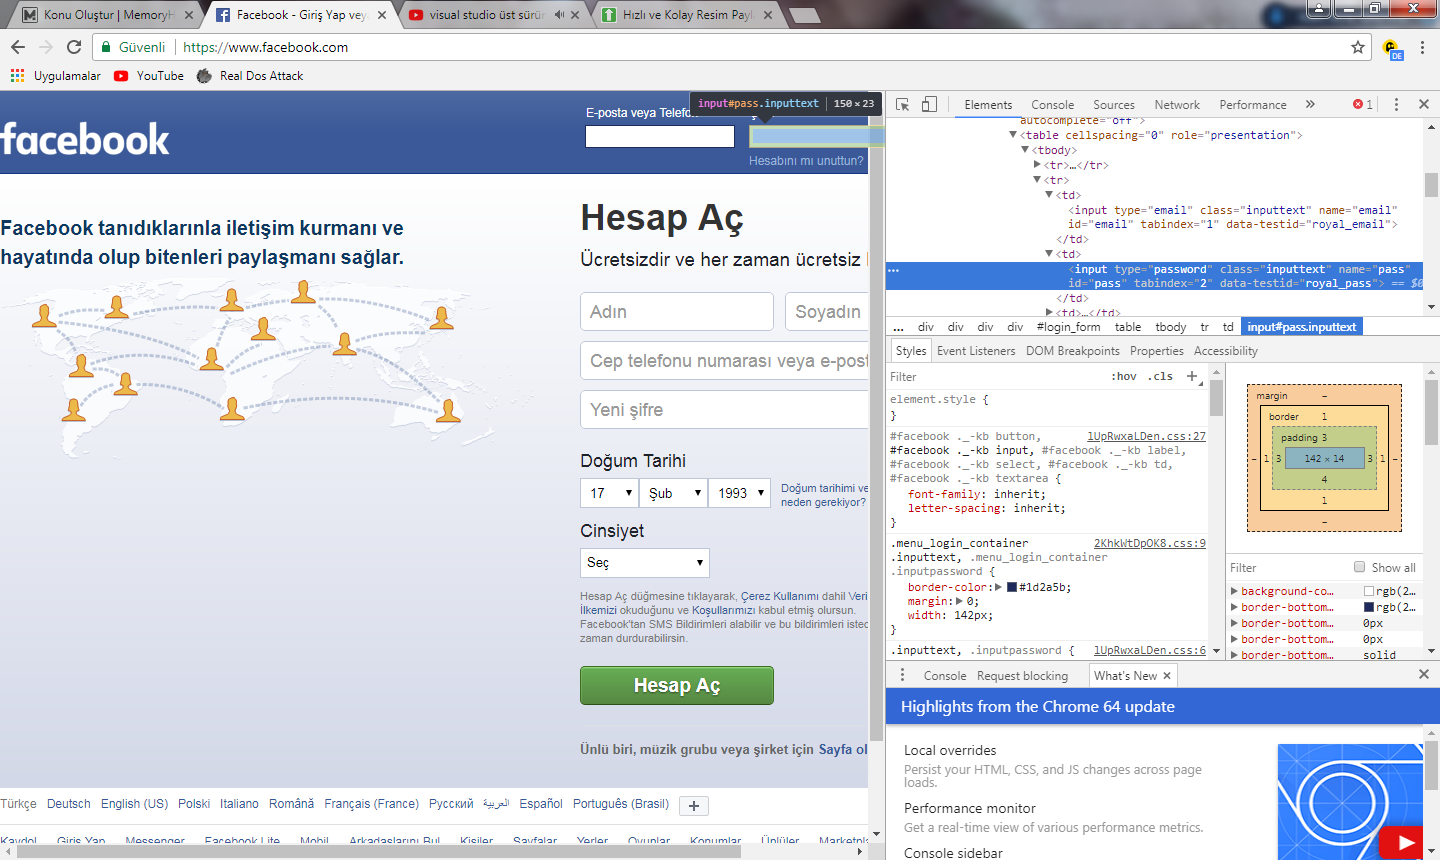Click the Çerez Kullanımı link
This screenshot has width=1440, height=860.
[780, 596]
